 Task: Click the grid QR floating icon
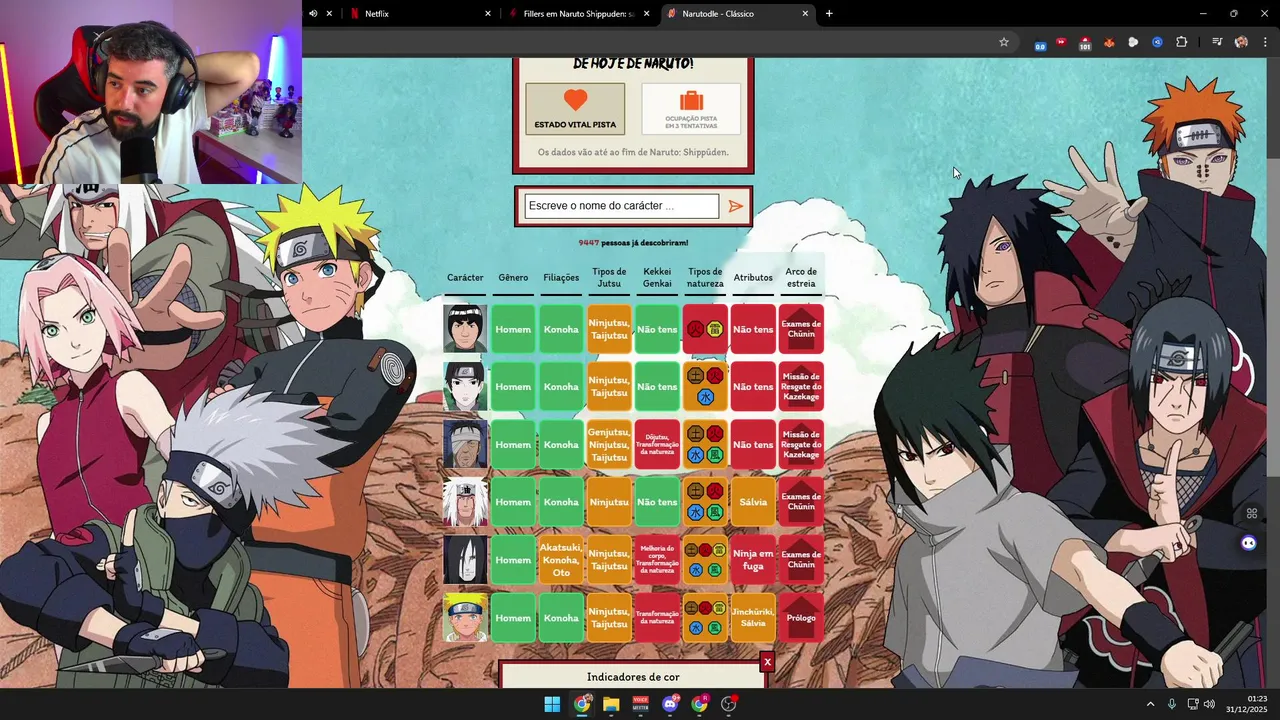[1251, 514]
